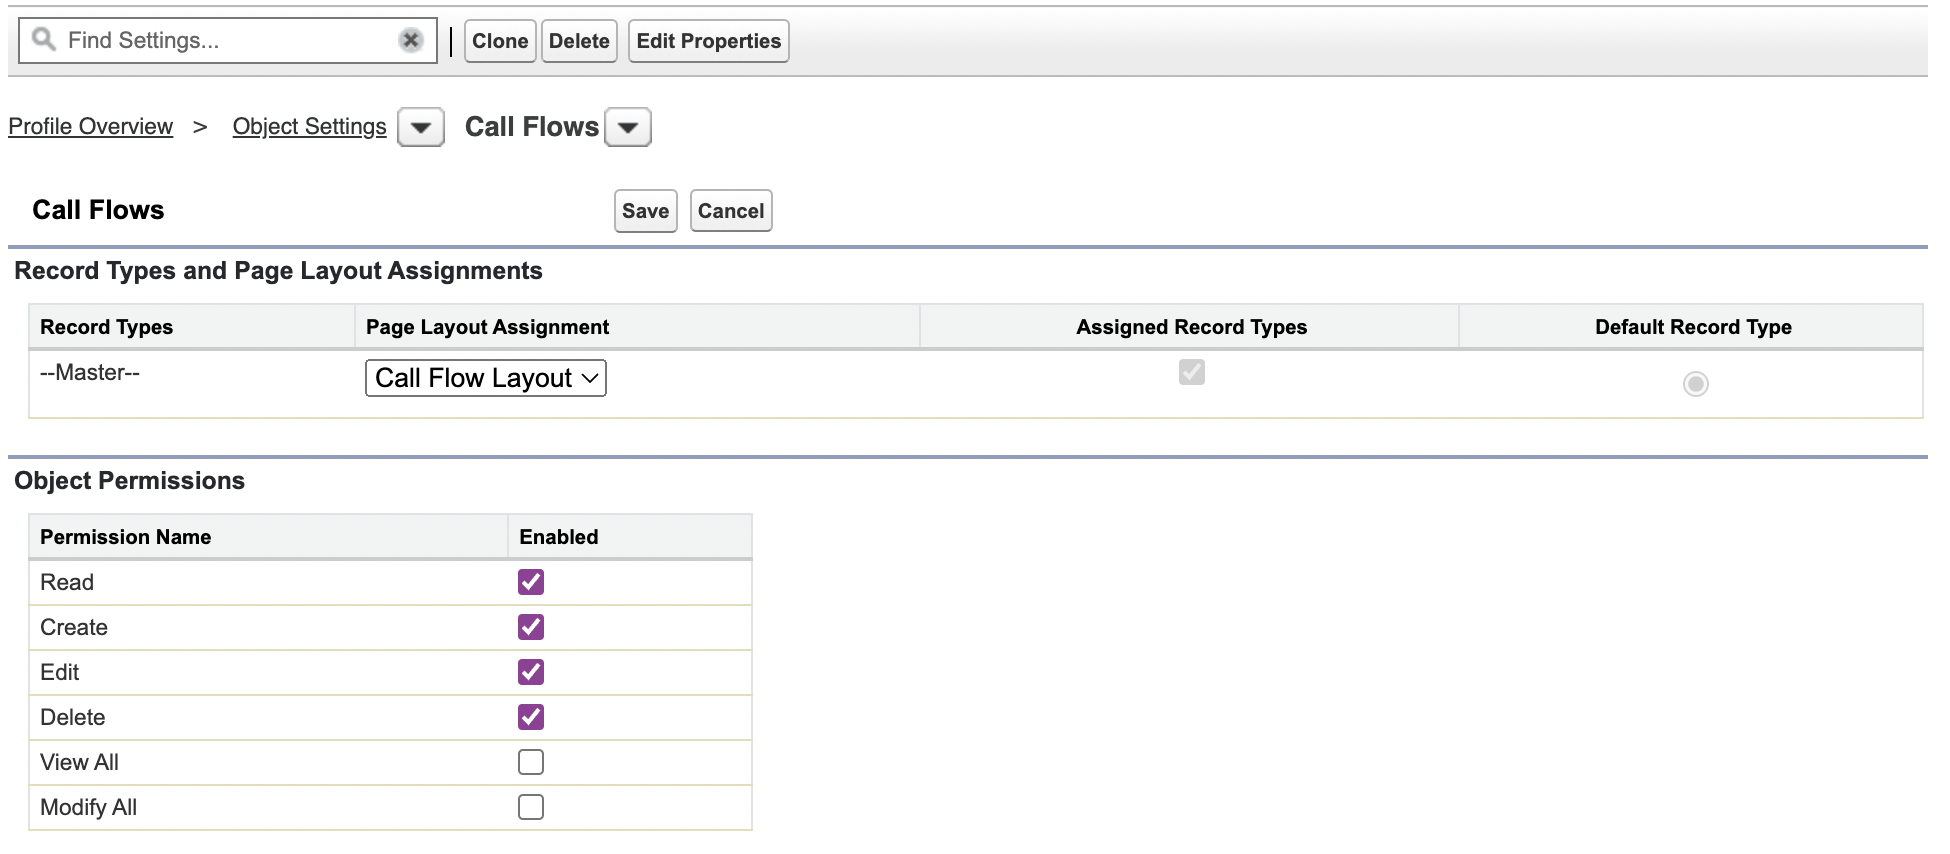The width and height of the screenshot is (1950, 854).
Task: Disable the Delete permission checkbox
Action: click(531, 717)
